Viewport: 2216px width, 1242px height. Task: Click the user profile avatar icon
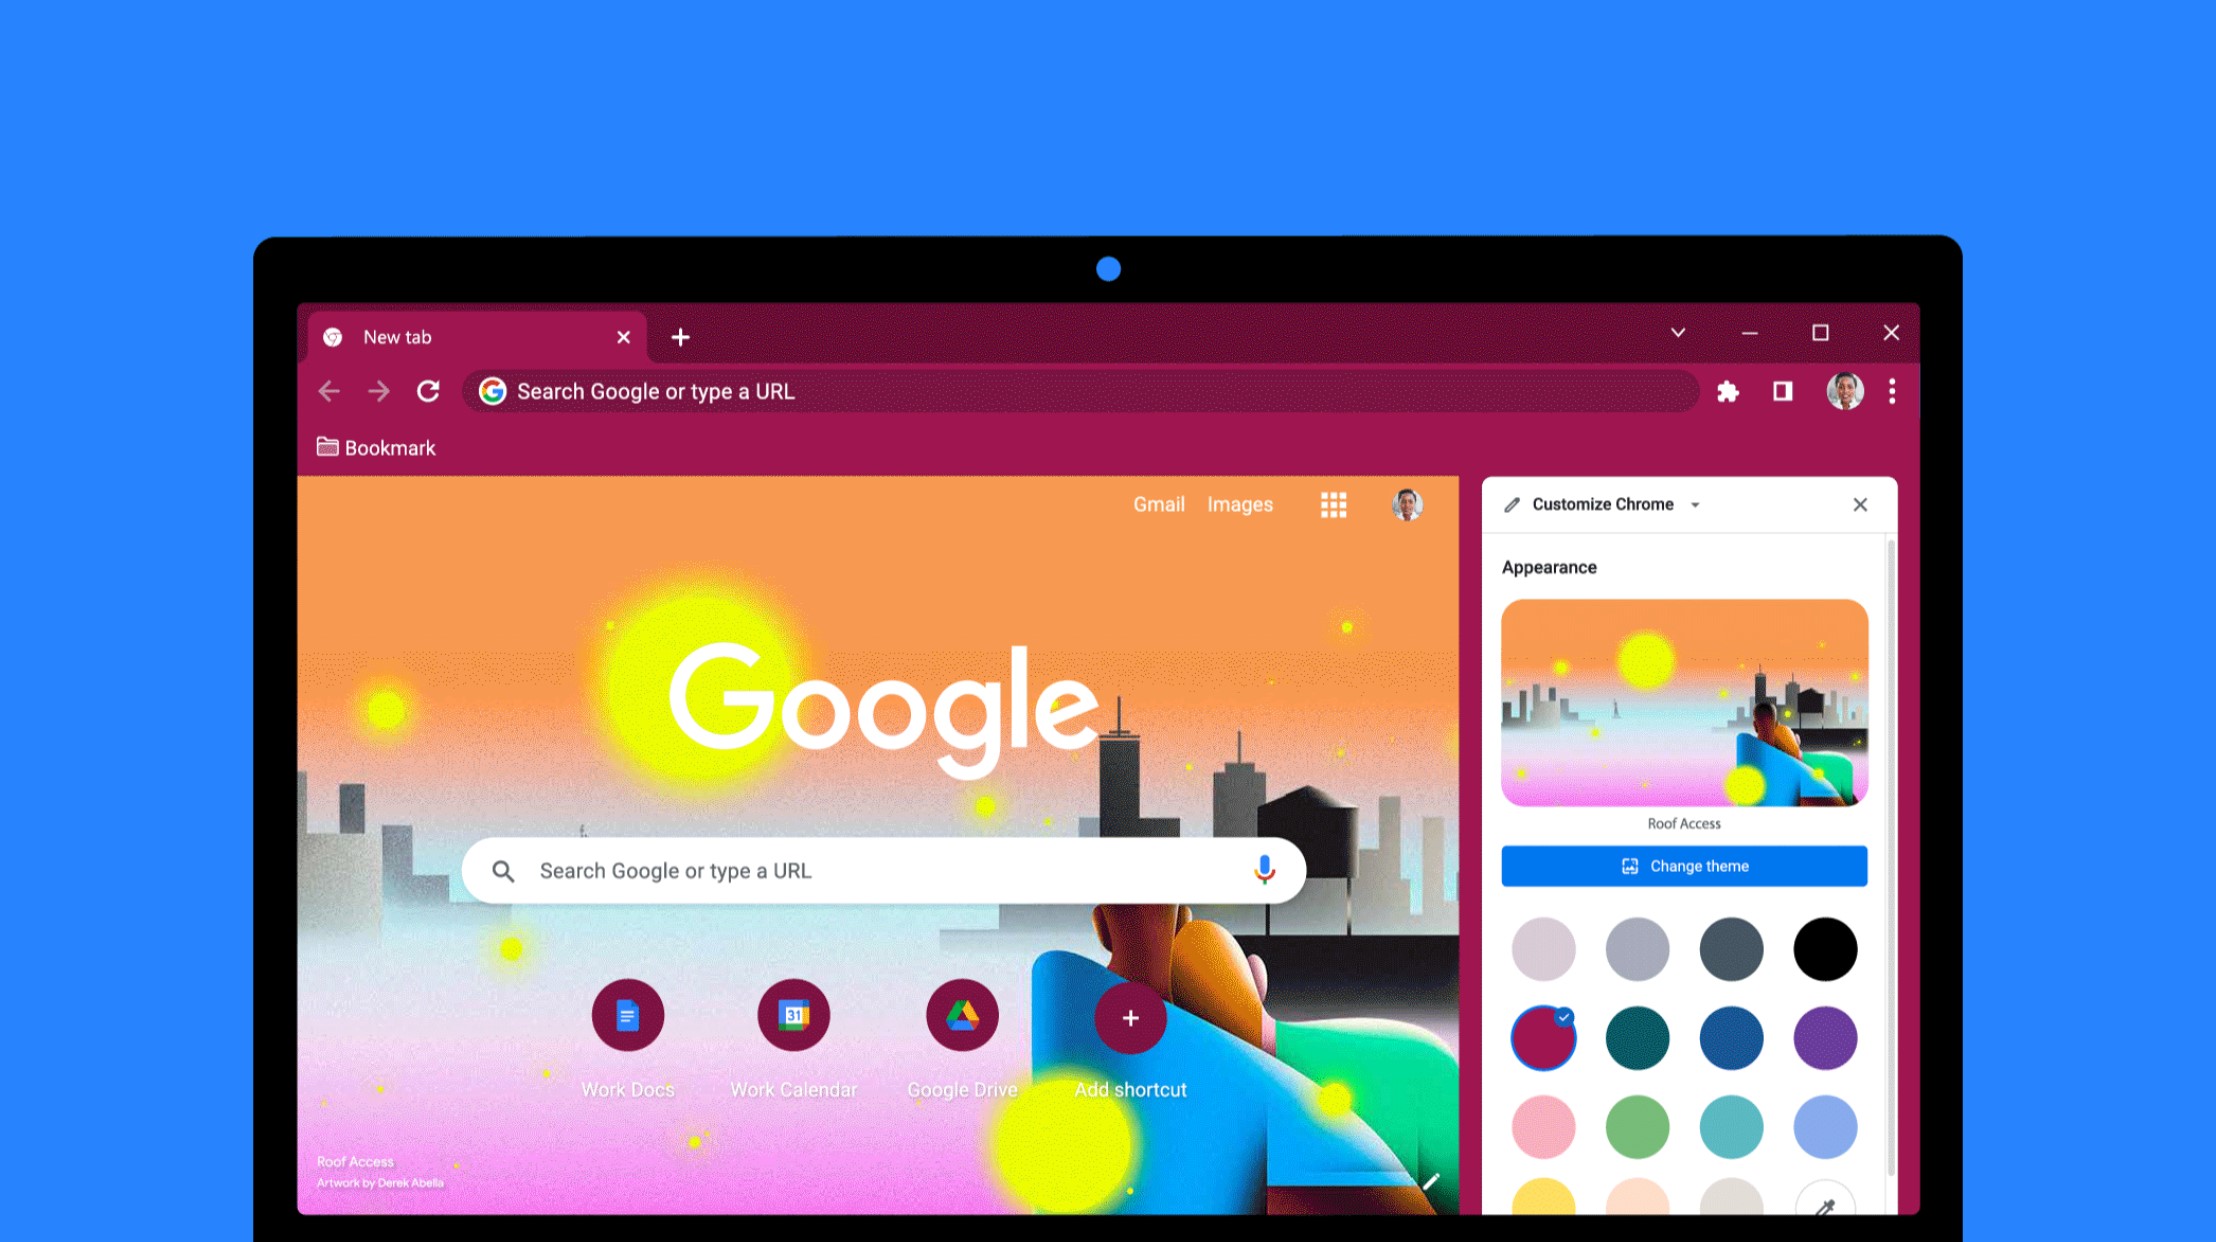tap(1845, 391)
